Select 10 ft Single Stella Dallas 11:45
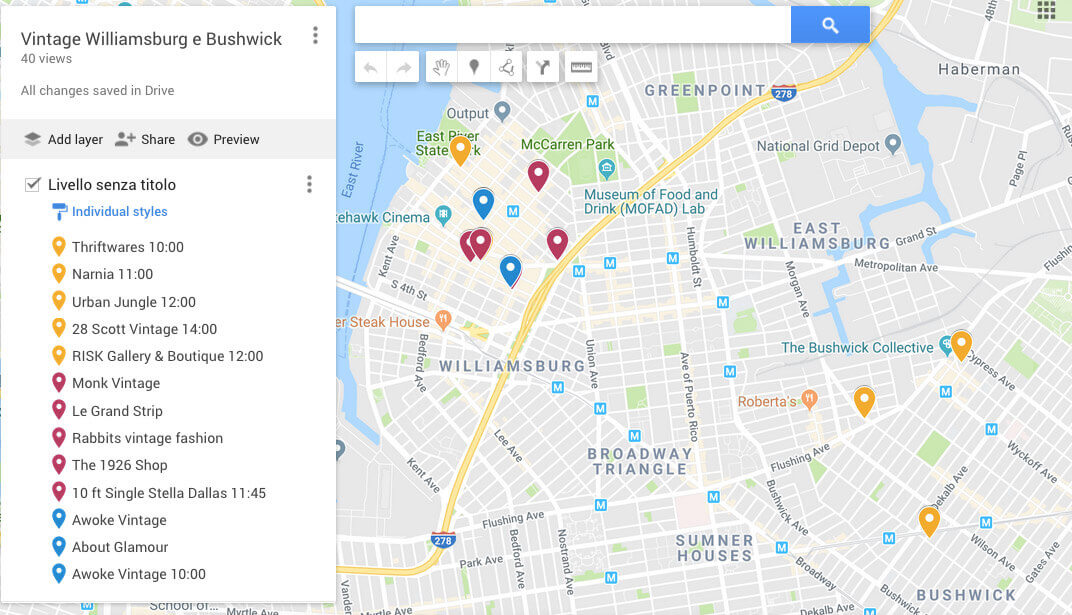This screenshot has width=1072, height=615. [169, 493]
